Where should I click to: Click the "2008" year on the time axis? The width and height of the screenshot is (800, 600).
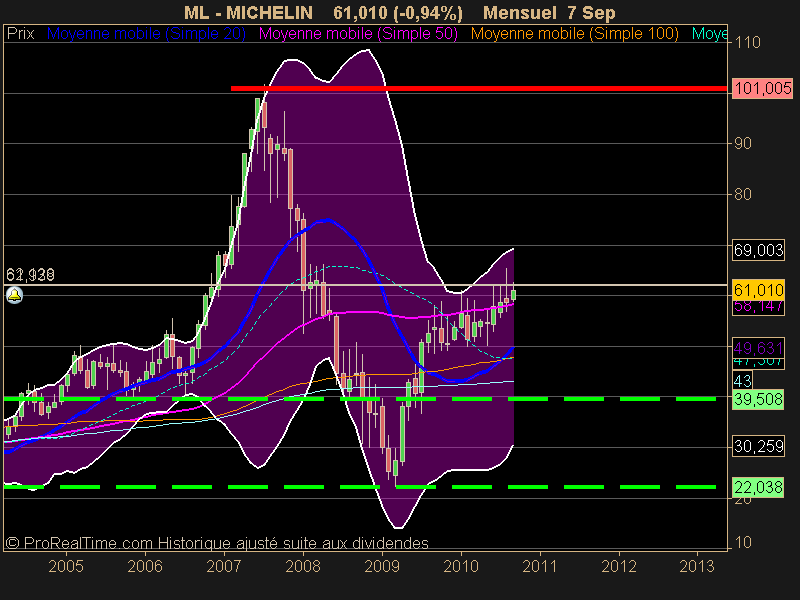click(x=303, y=566)
